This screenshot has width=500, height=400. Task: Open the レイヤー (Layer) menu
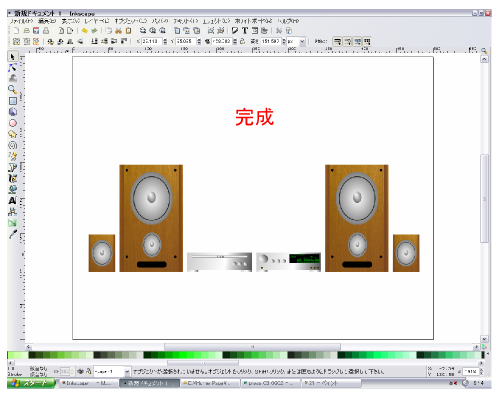(96, 21)
